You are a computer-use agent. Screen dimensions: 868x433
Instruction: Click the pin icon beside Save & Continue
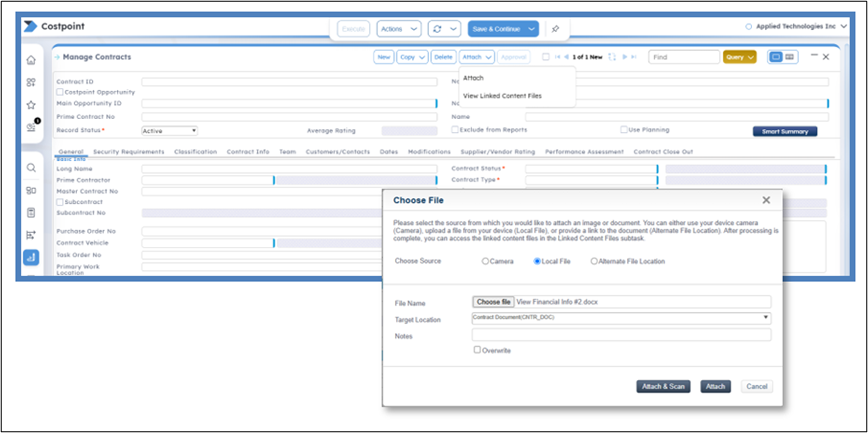555,29
